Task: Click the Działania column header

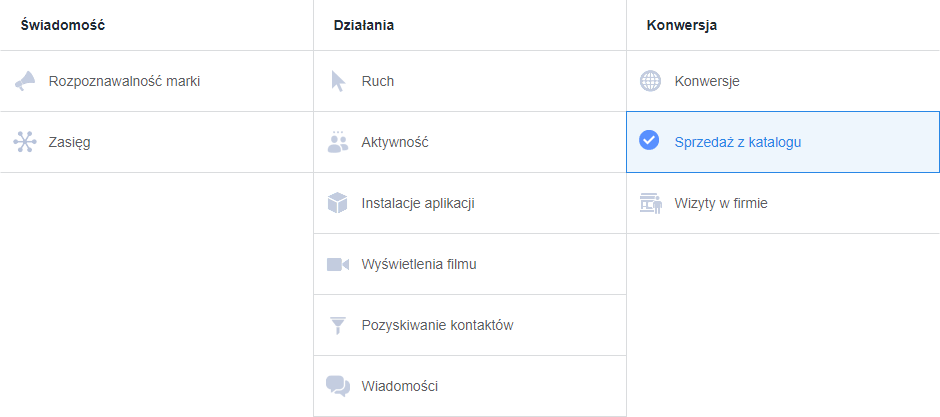Action: pyautogui.click(x=364, y=25)
